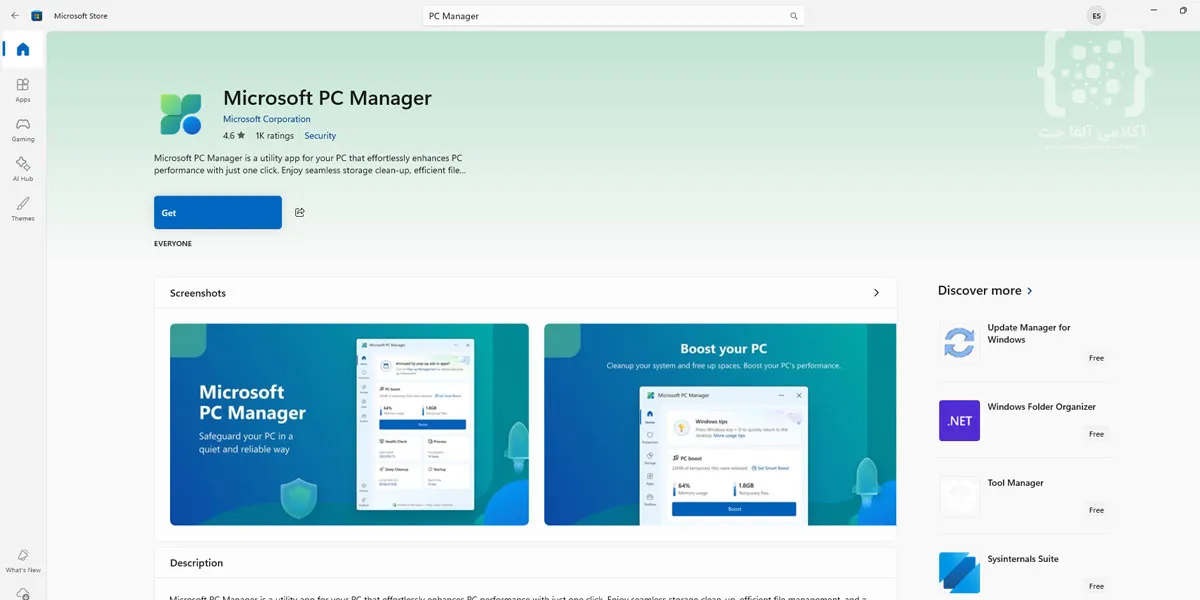The image size is (1200, 600).
Task: Open the Tool Manager app icon
Action: coord(959,496)
